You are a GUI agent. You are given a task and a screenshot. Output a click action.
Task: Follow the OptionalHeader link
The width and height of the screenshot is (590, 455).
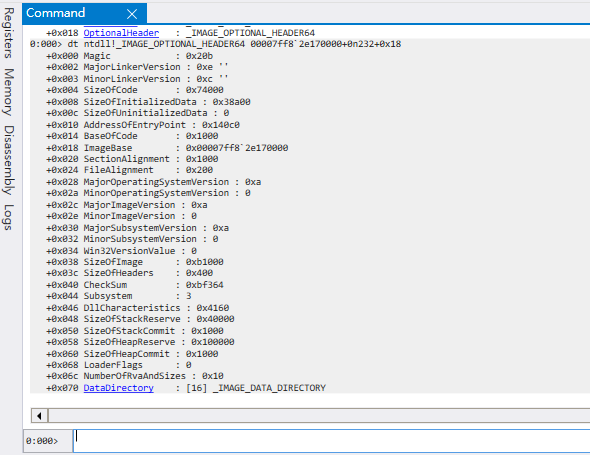(121, 33)
